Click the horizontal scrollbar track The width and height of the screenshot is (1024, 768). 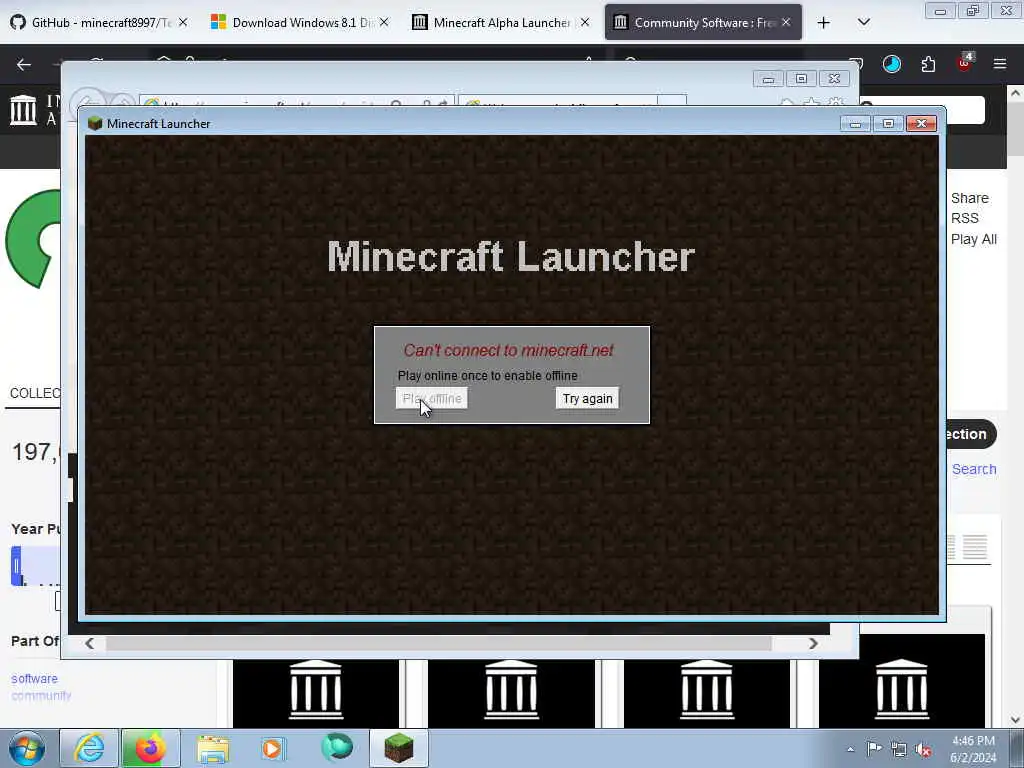point(451,643)
